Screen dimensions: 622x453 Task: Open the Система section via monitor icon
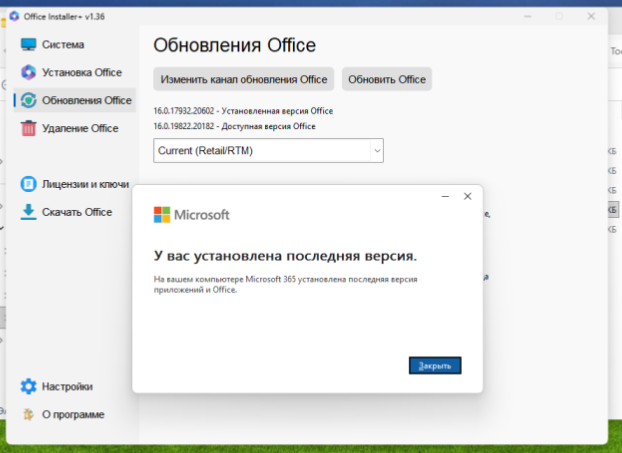click(x=28, y=45)
